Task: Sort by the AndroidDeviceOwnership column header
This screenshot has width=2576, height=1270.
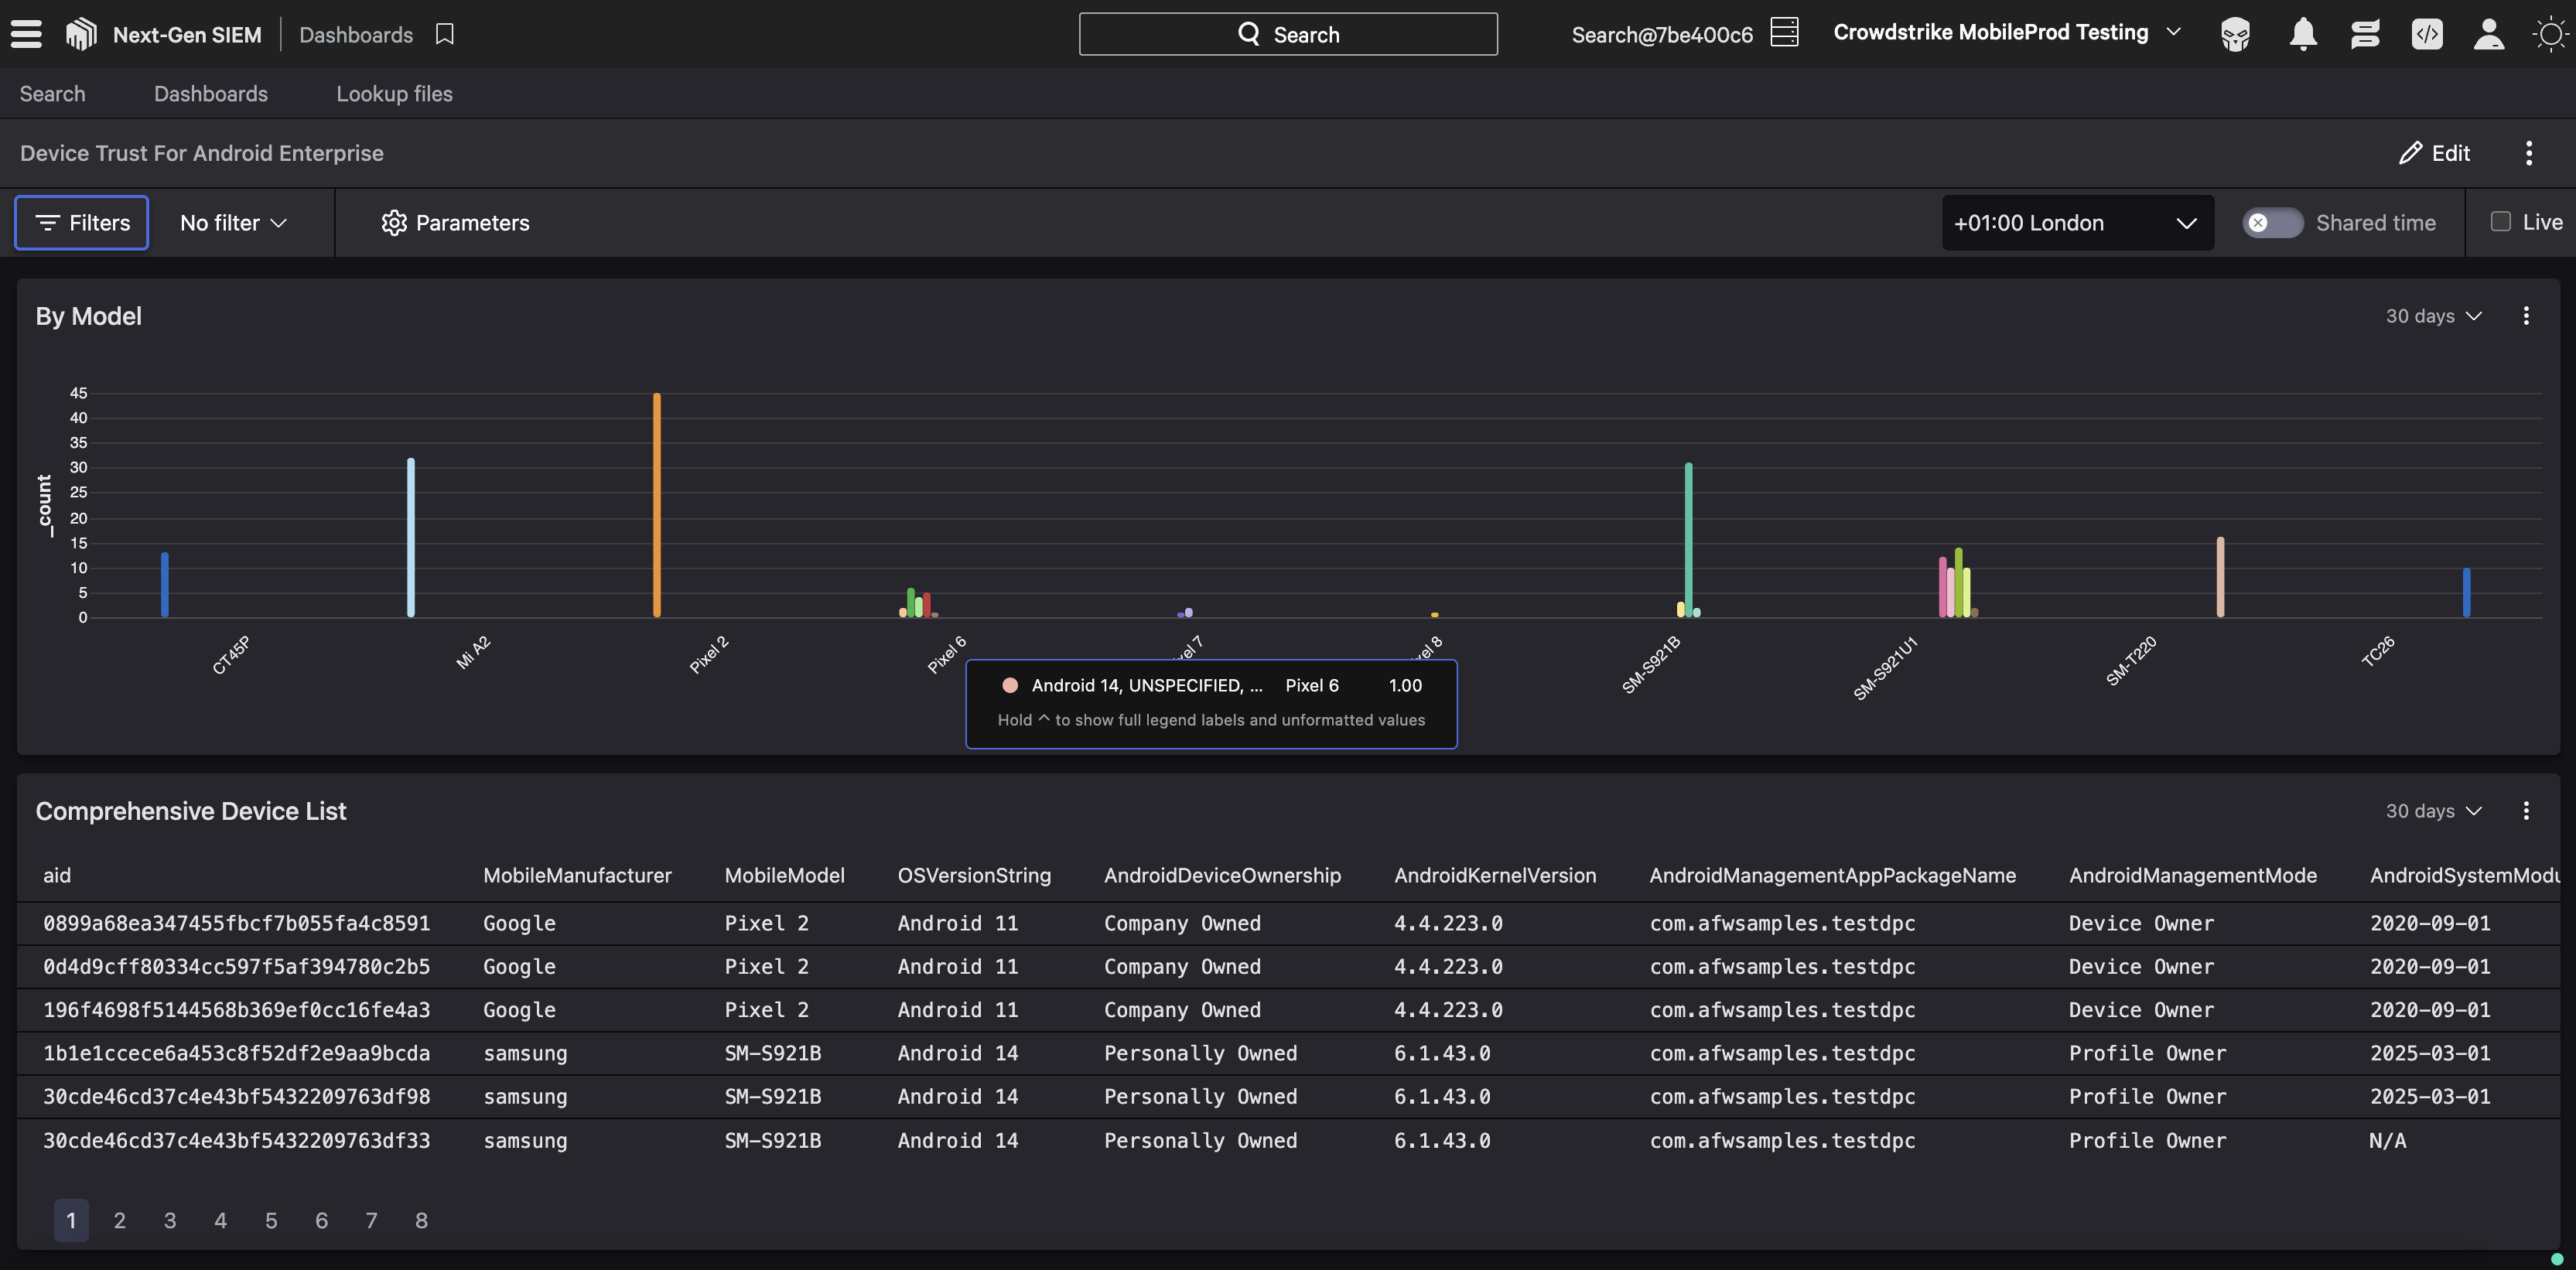Action: click(x=1222, y=875)
